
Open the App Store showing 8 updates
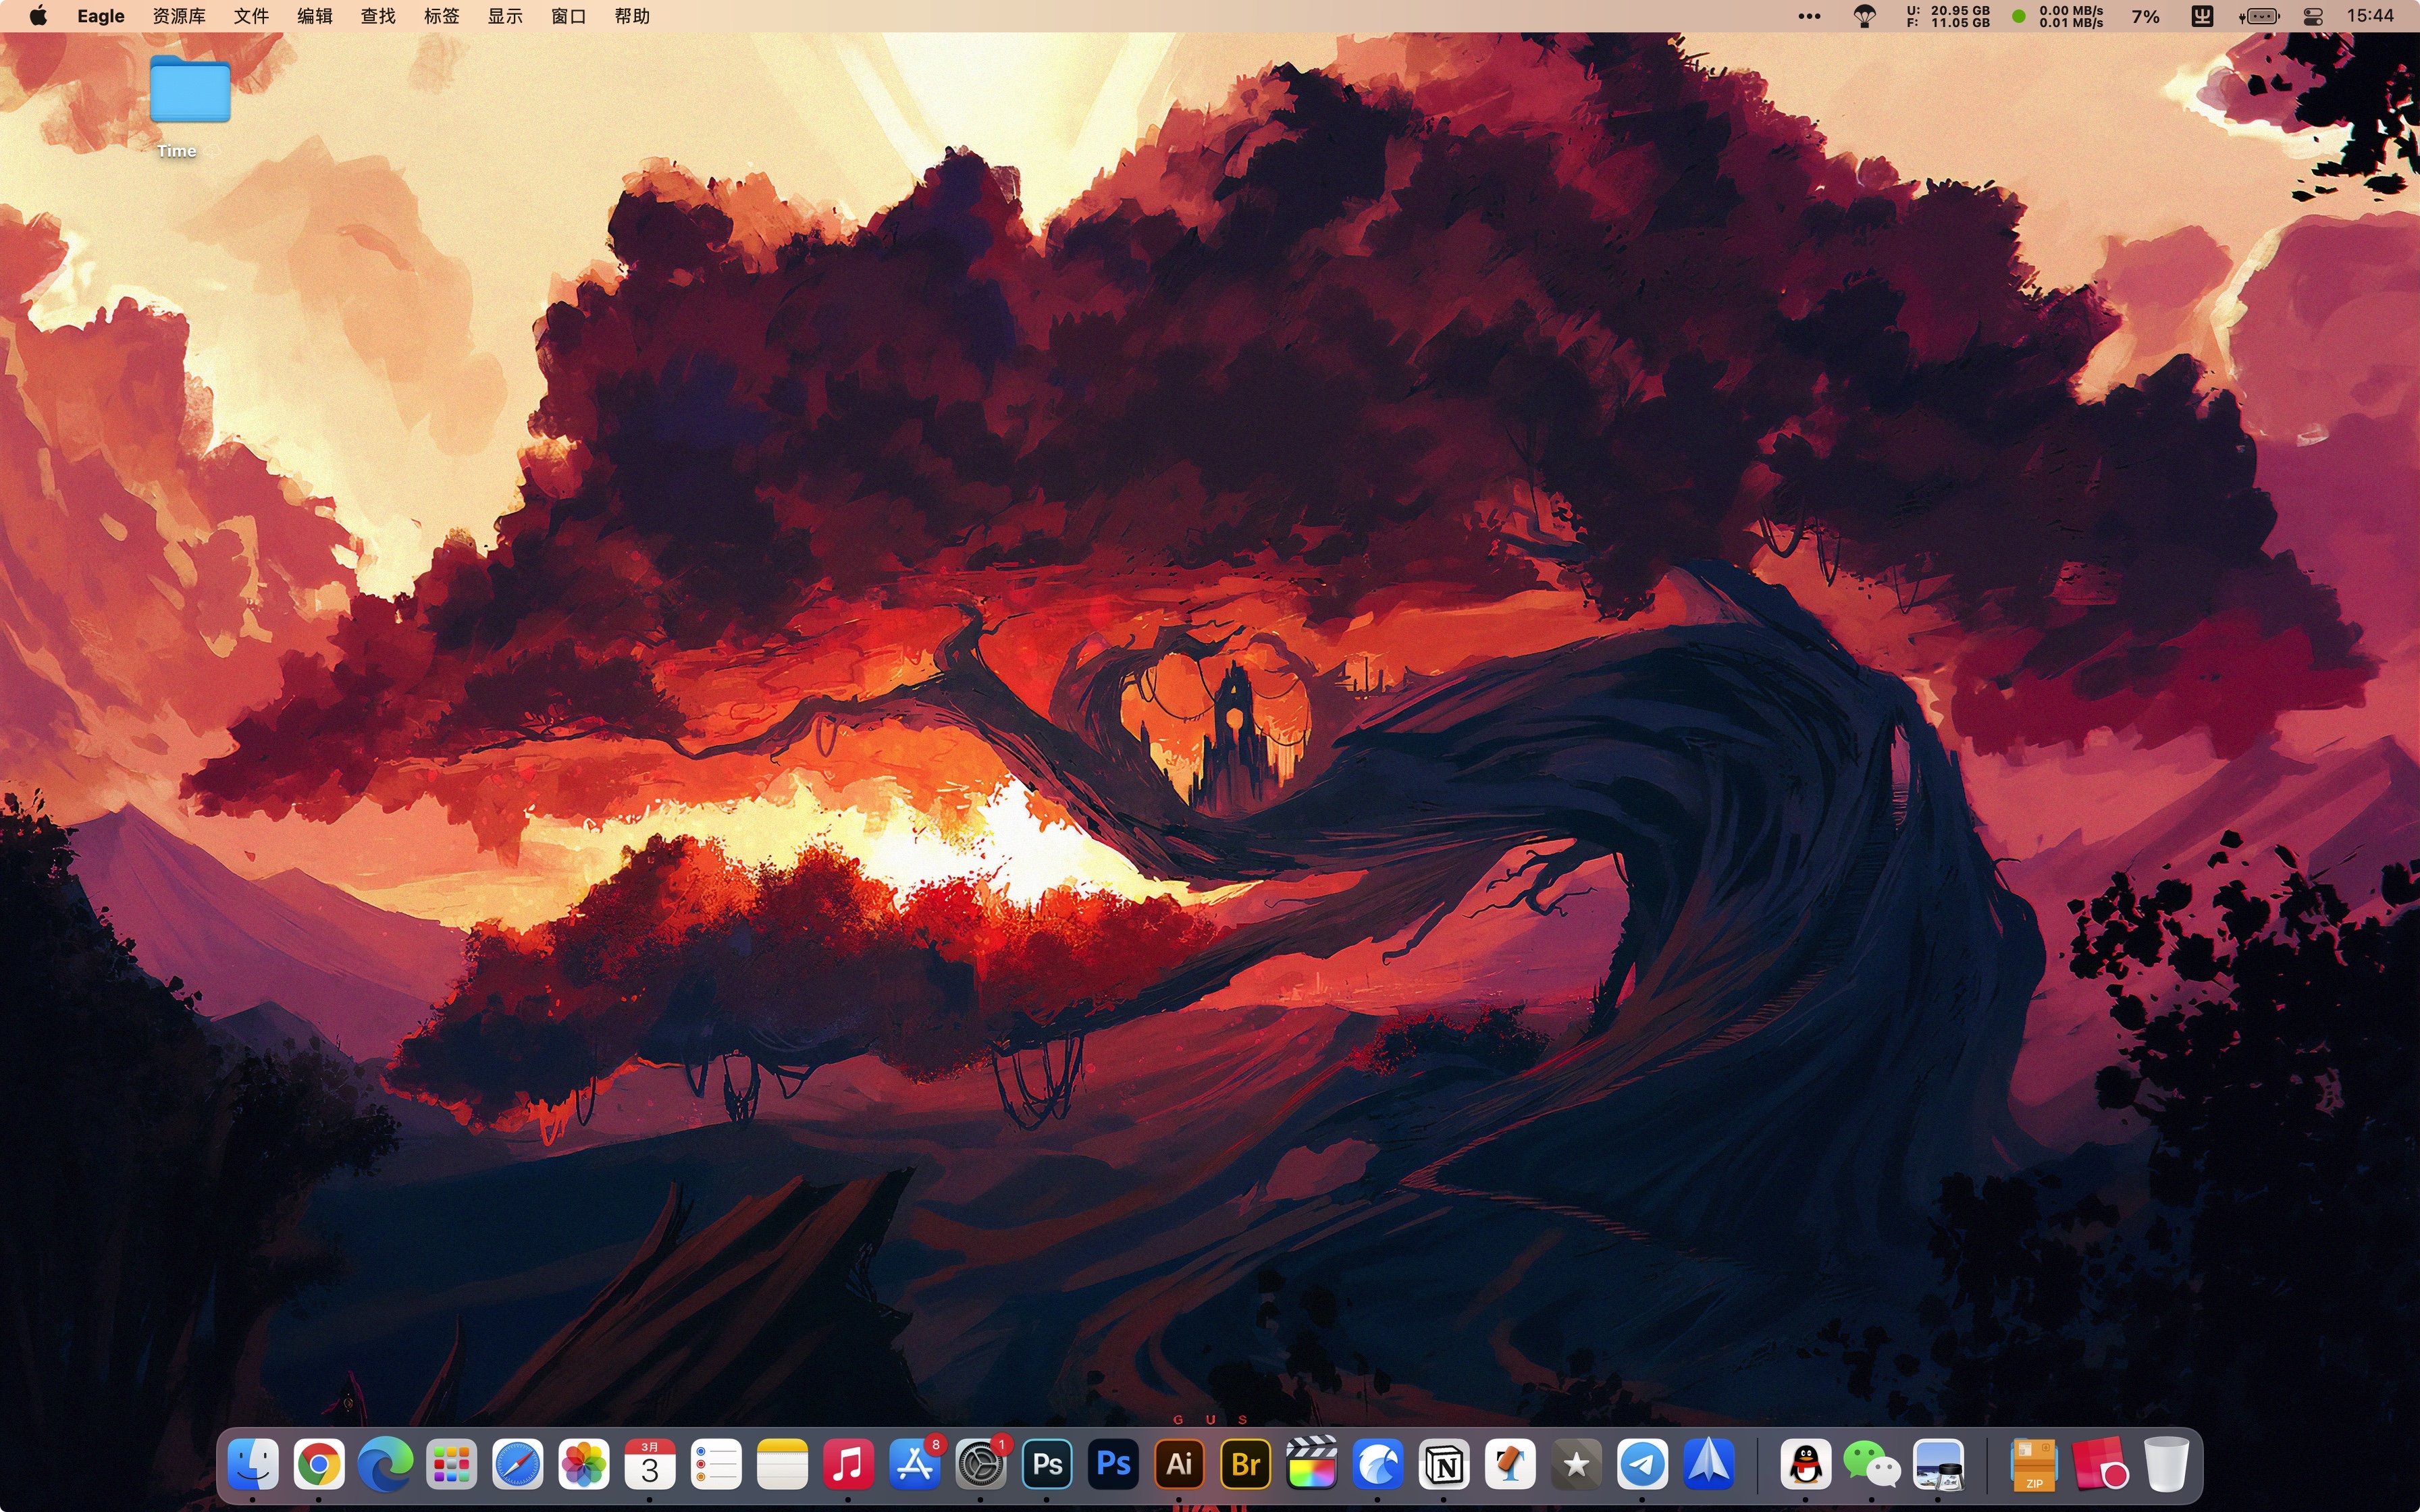pyautogui.click(x=915, y=1465)
